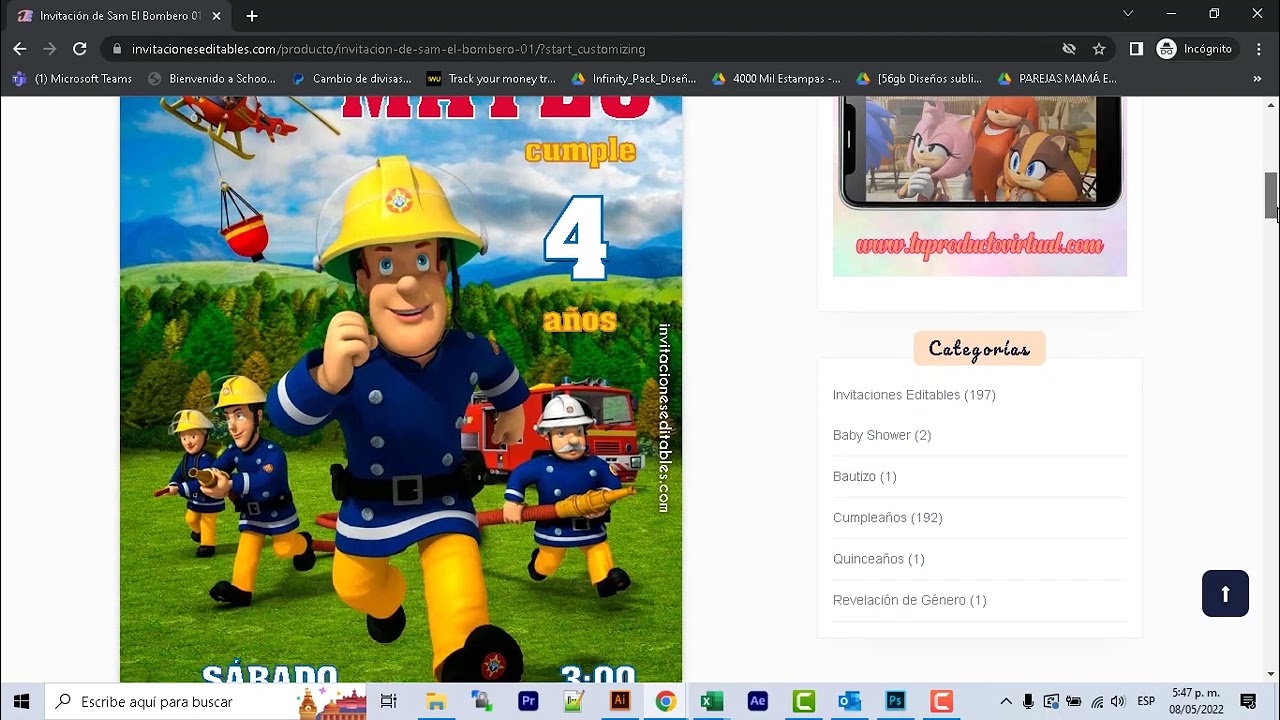Image resolution: width=1280 pixels, height=720 pixels.
Task: Show hidden system tray icons
Action: tap(1006, 701)
